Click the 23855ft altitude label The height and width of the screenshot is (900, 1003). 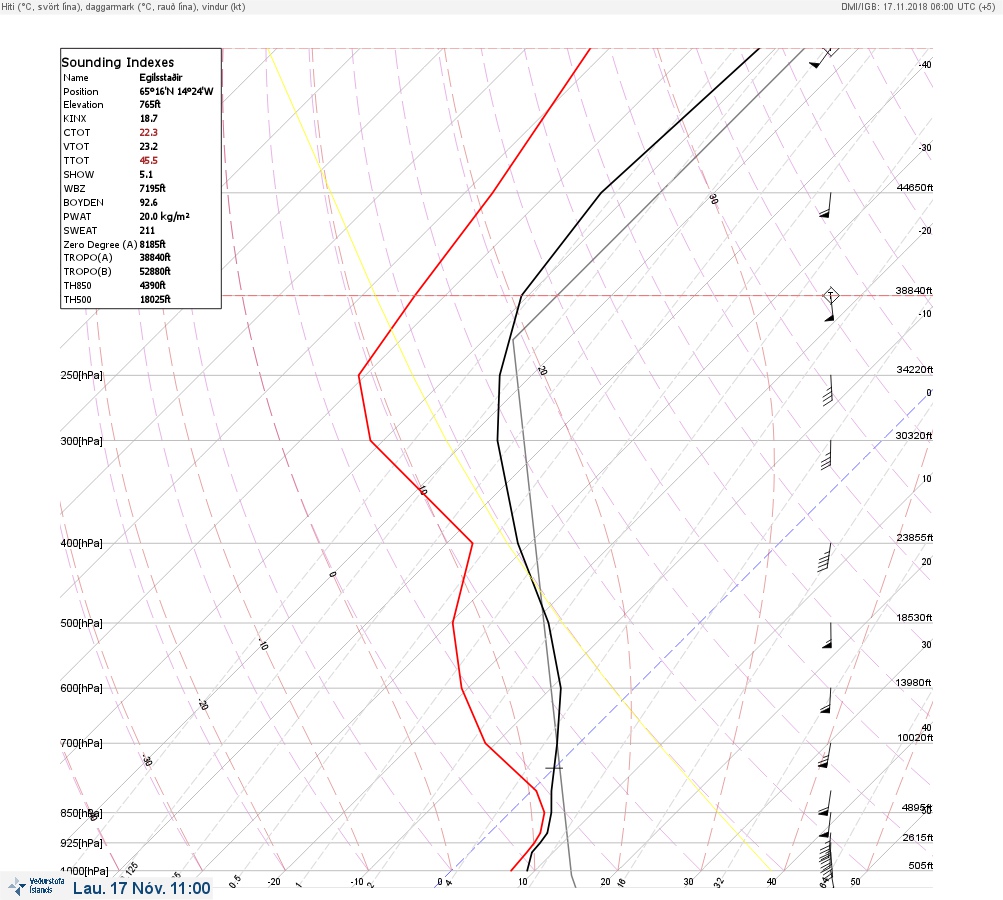915,538
